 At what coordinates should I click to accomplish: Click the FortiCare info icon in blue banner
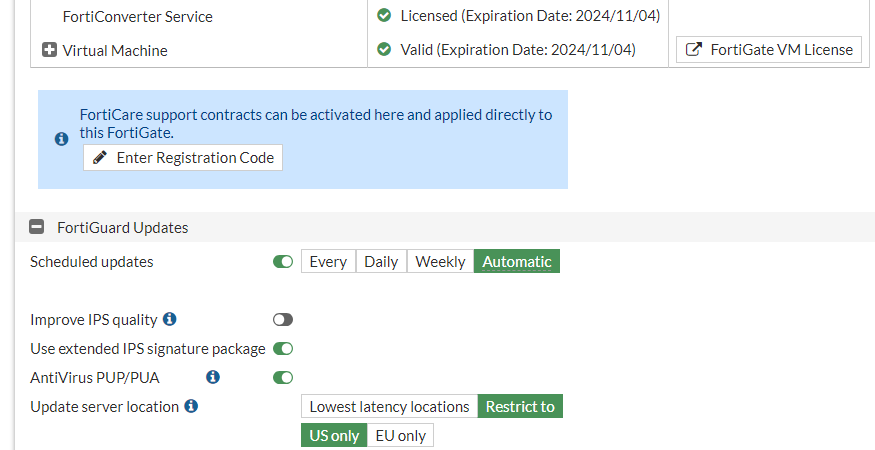61,139
